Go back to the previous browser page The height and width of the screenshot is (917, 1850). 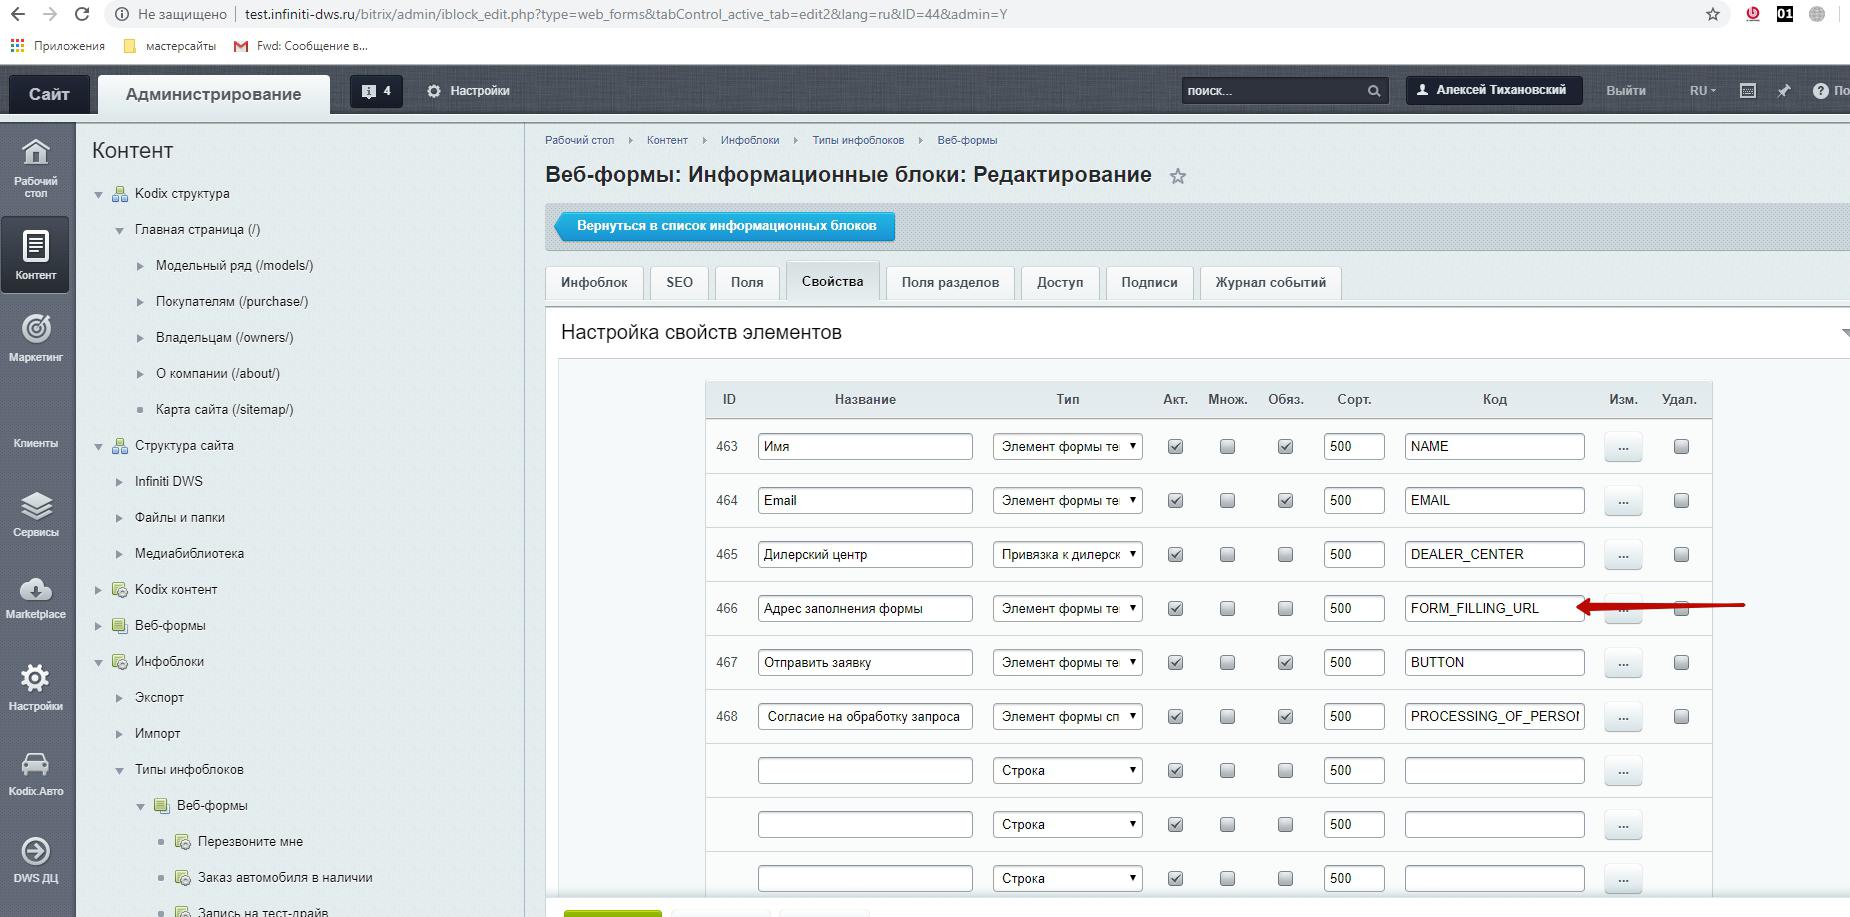pos(18,14)
